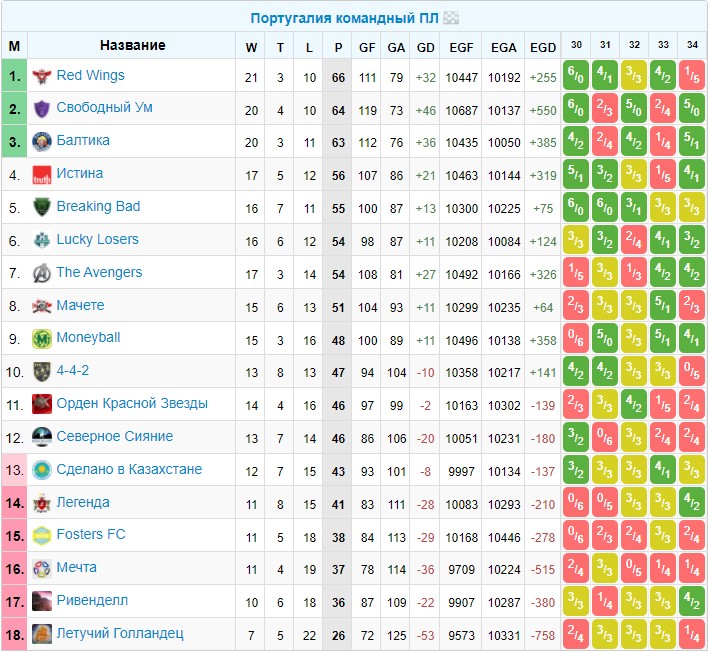
Task: Open the Орден Красной Звезды team page
Action: click(132, 404)
